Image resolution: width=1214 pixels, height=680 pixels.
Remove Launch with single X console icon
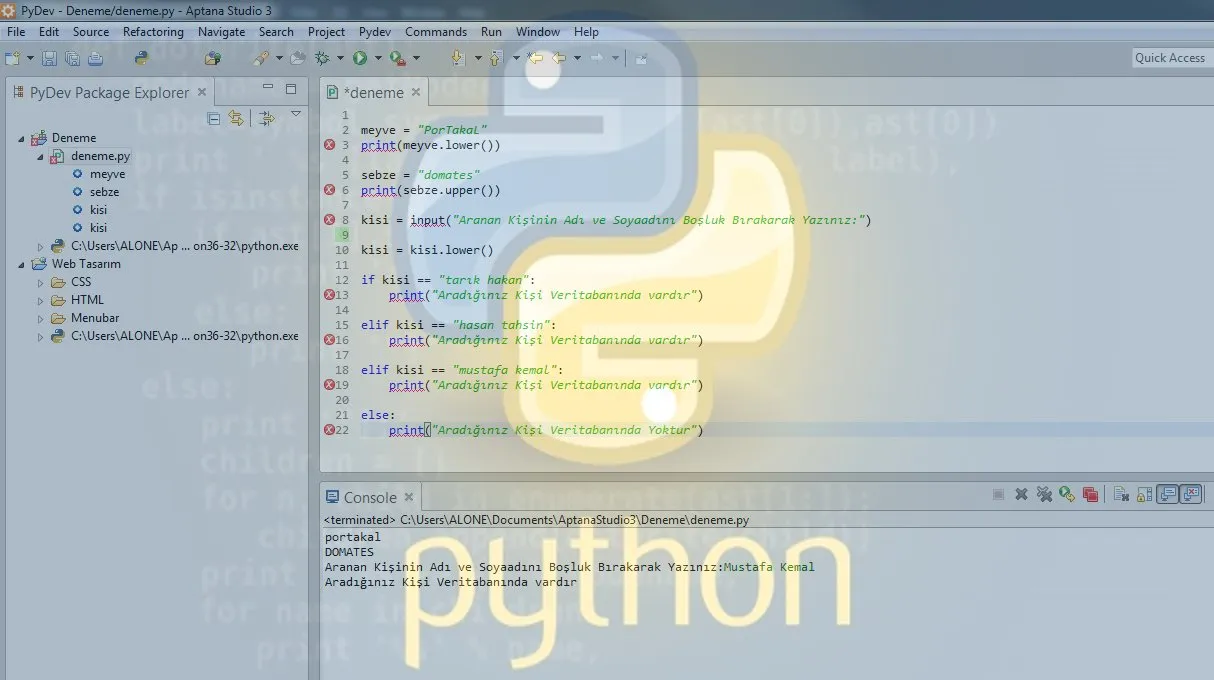(x=1021, y=494)
